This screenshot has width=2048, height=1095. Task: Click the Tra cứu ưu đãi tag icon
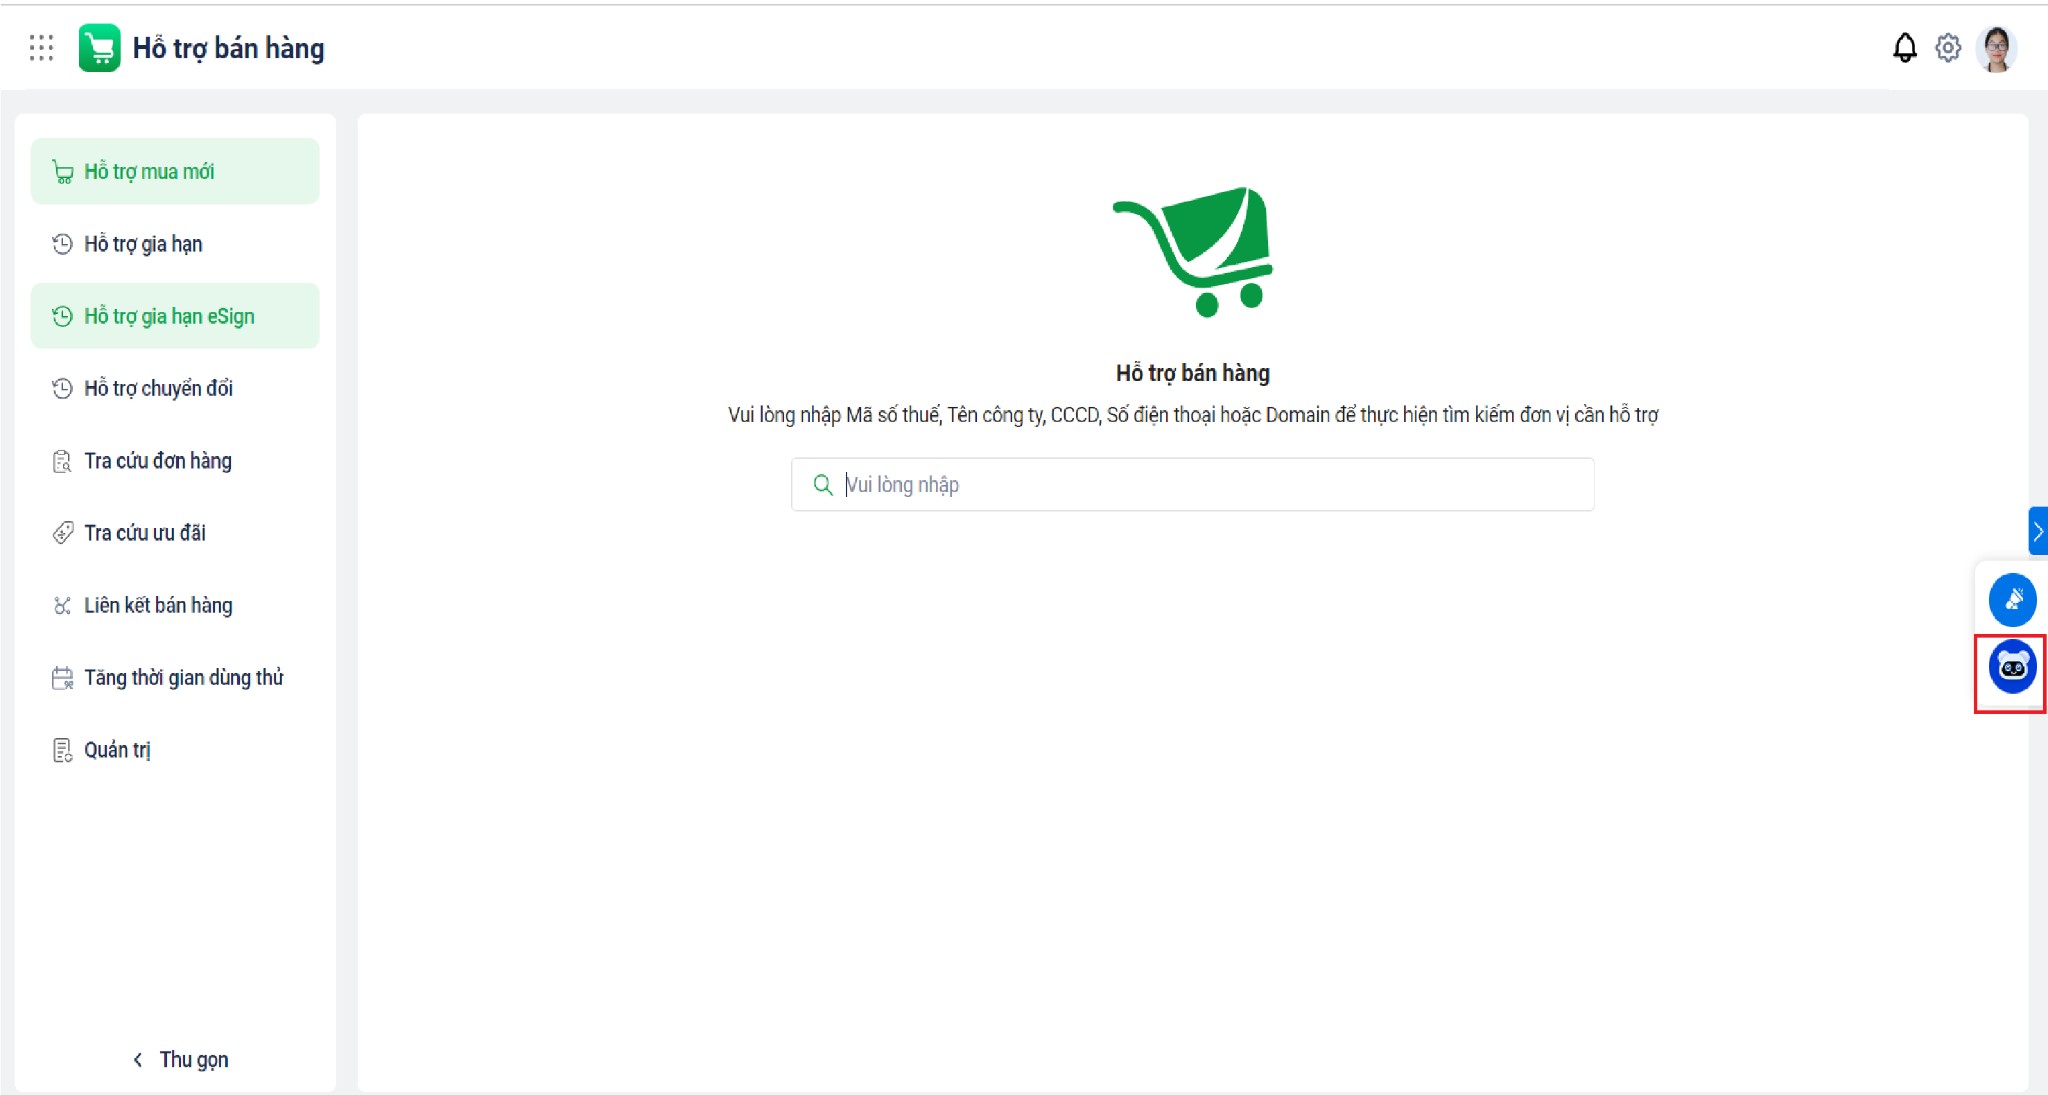(x=62, y=533)
